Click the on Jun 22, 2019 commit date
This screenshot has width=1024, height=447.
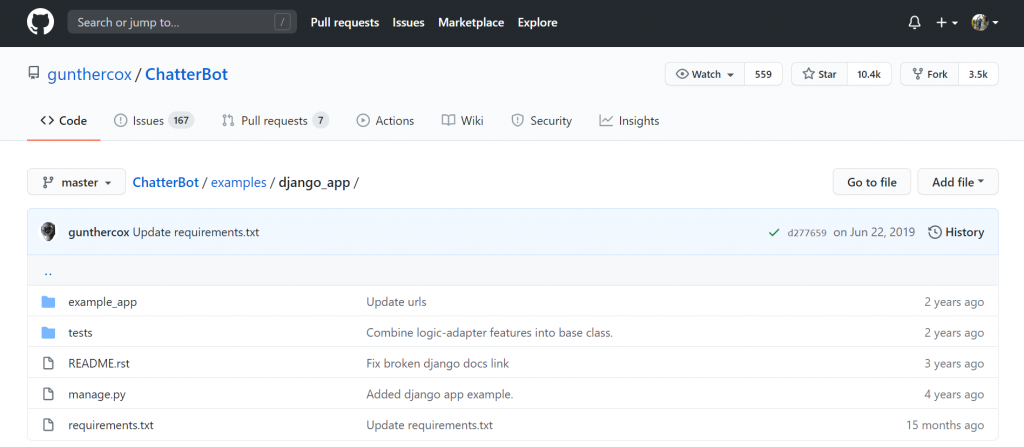pos(874,232)
